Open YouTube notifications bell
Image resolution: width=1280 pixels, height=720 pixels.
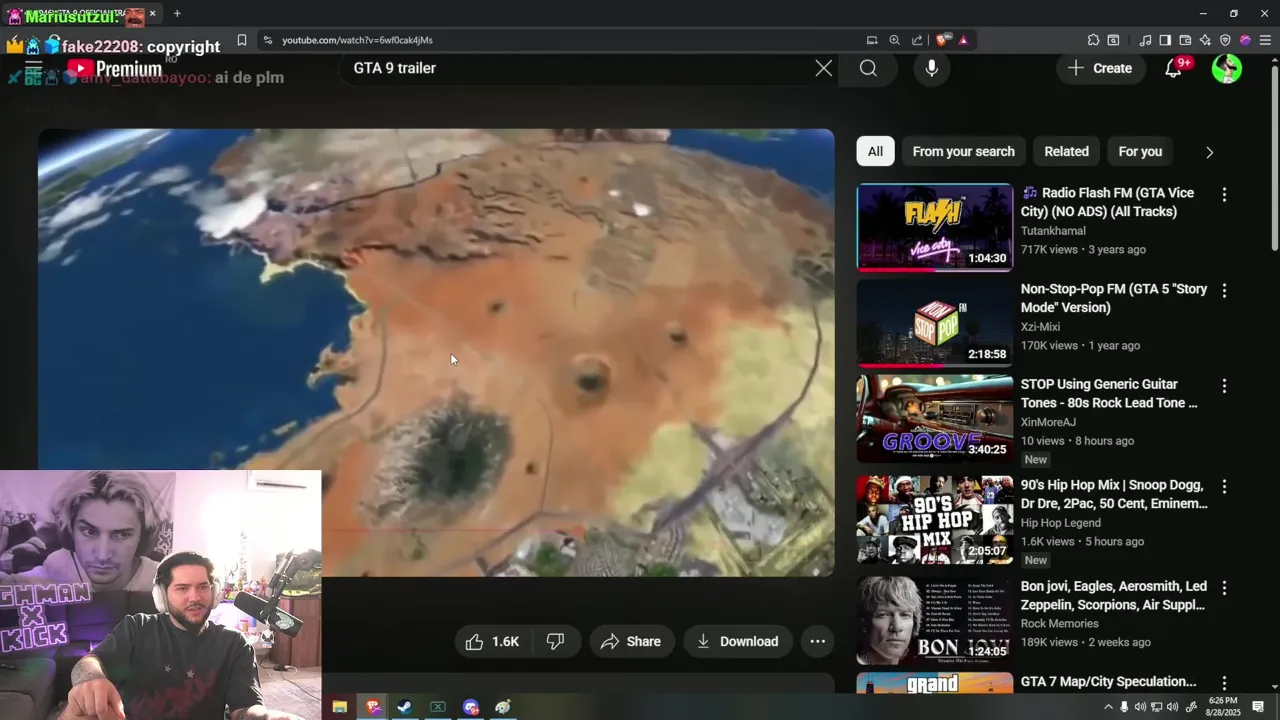point(1174,68)
